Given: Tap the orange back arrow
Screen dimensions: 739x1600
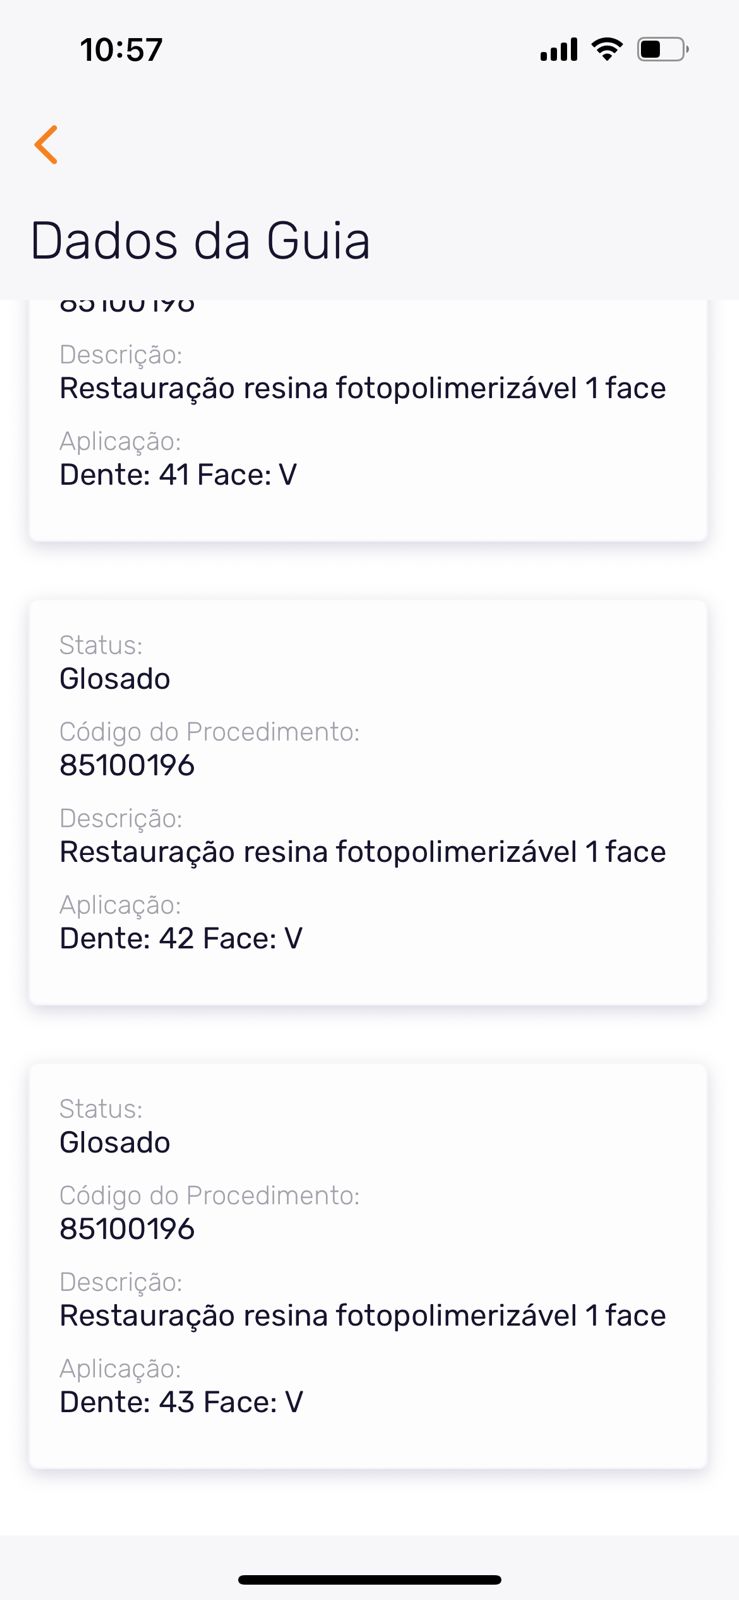Looking at the screenshot, I should tap(46, 145).
